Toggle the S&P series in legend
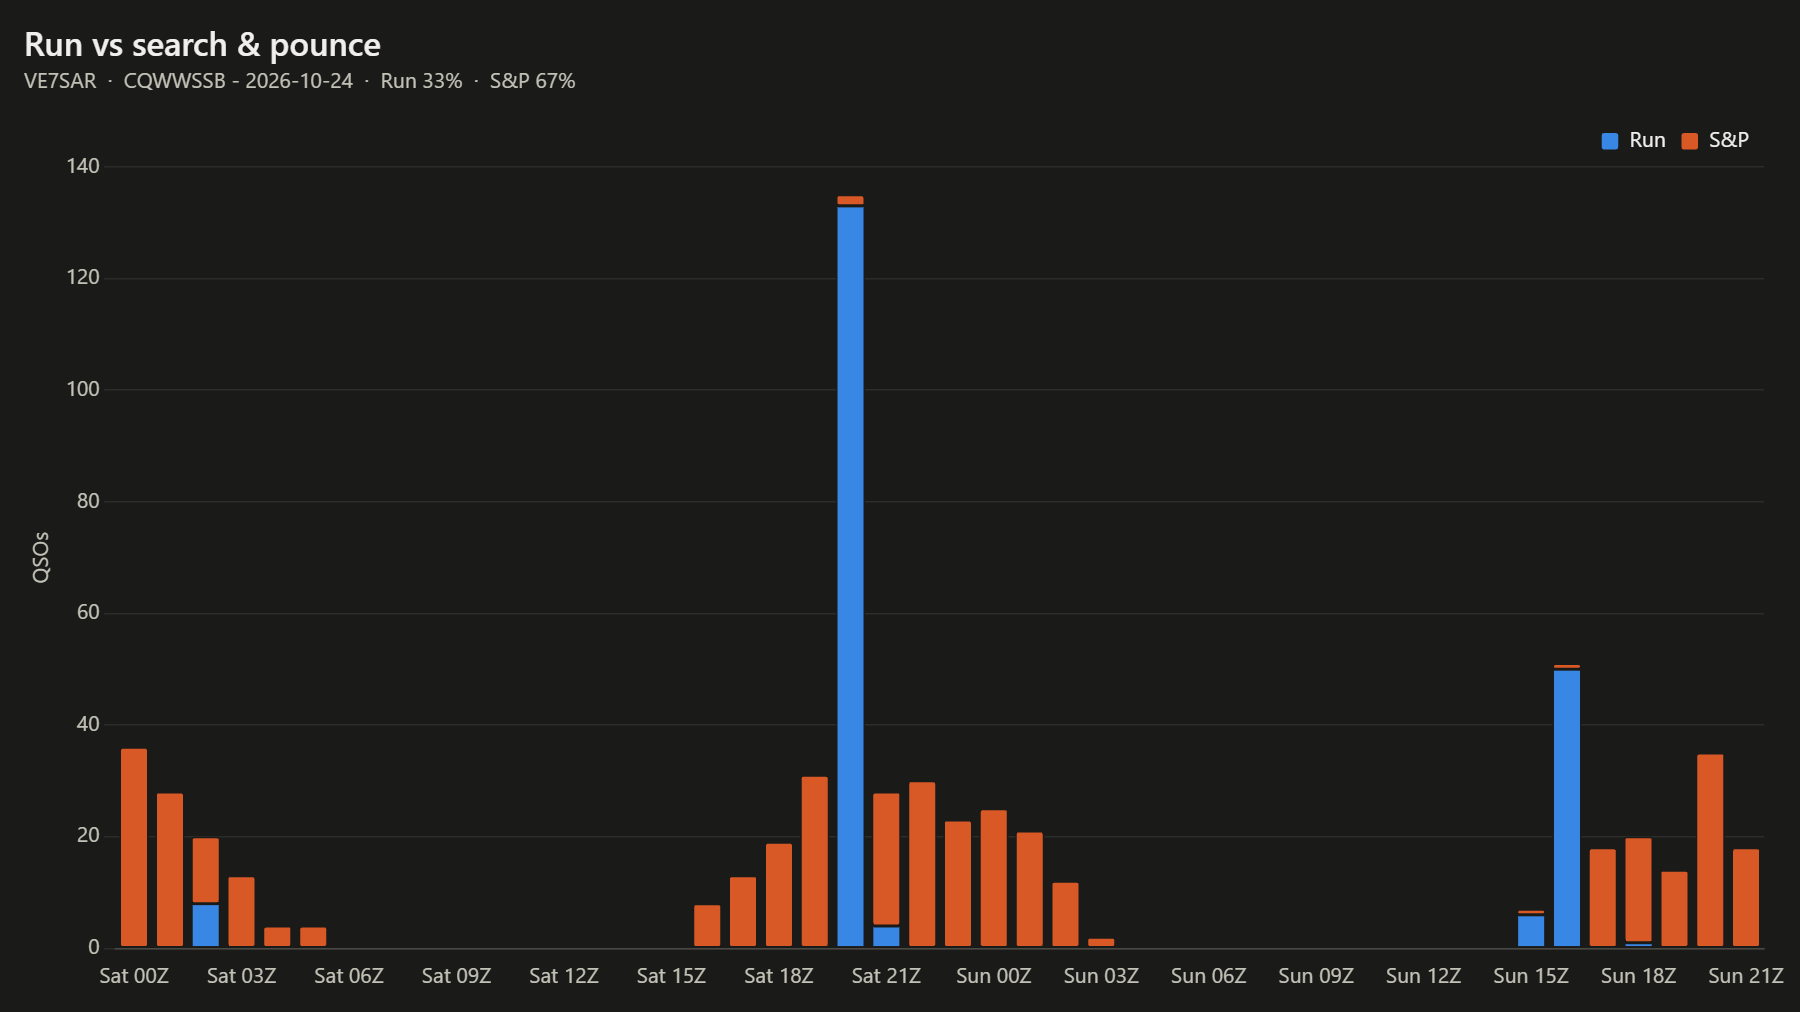This screenshot has width=1800, height=1012. [x=1715, y=141]
